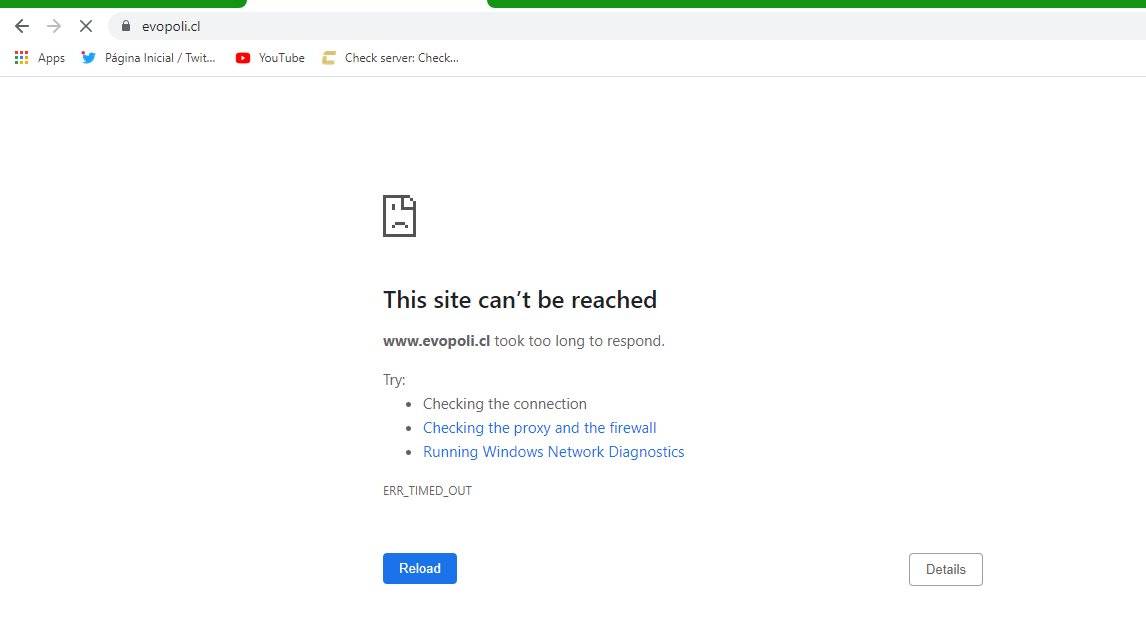Screen dimensions: 1146x644
Task: View site info via the lock icon
Action: 126,26
